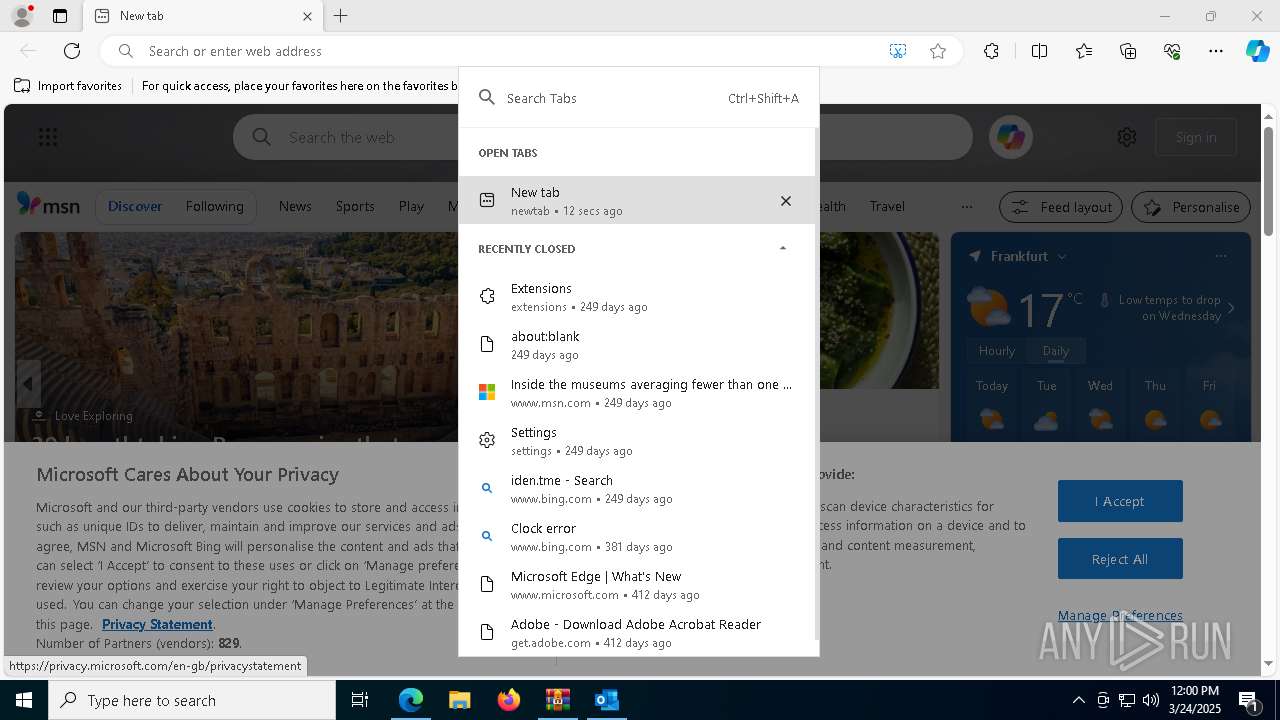
Task: Launch Copilot from the toolbar
Action: pos(1257,51)
